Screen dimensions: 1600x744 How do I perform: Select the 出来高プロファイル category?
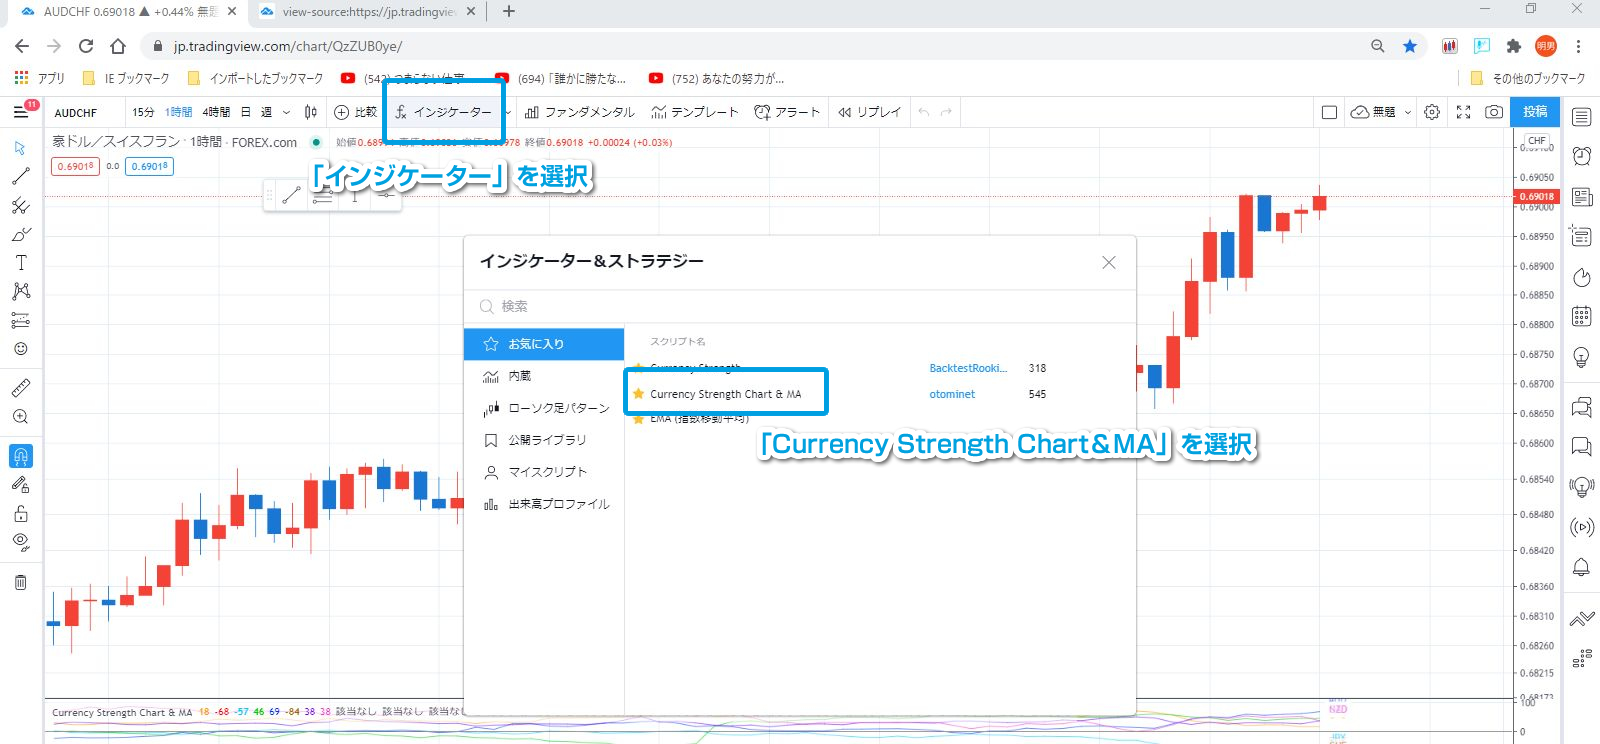click(544, 504)
